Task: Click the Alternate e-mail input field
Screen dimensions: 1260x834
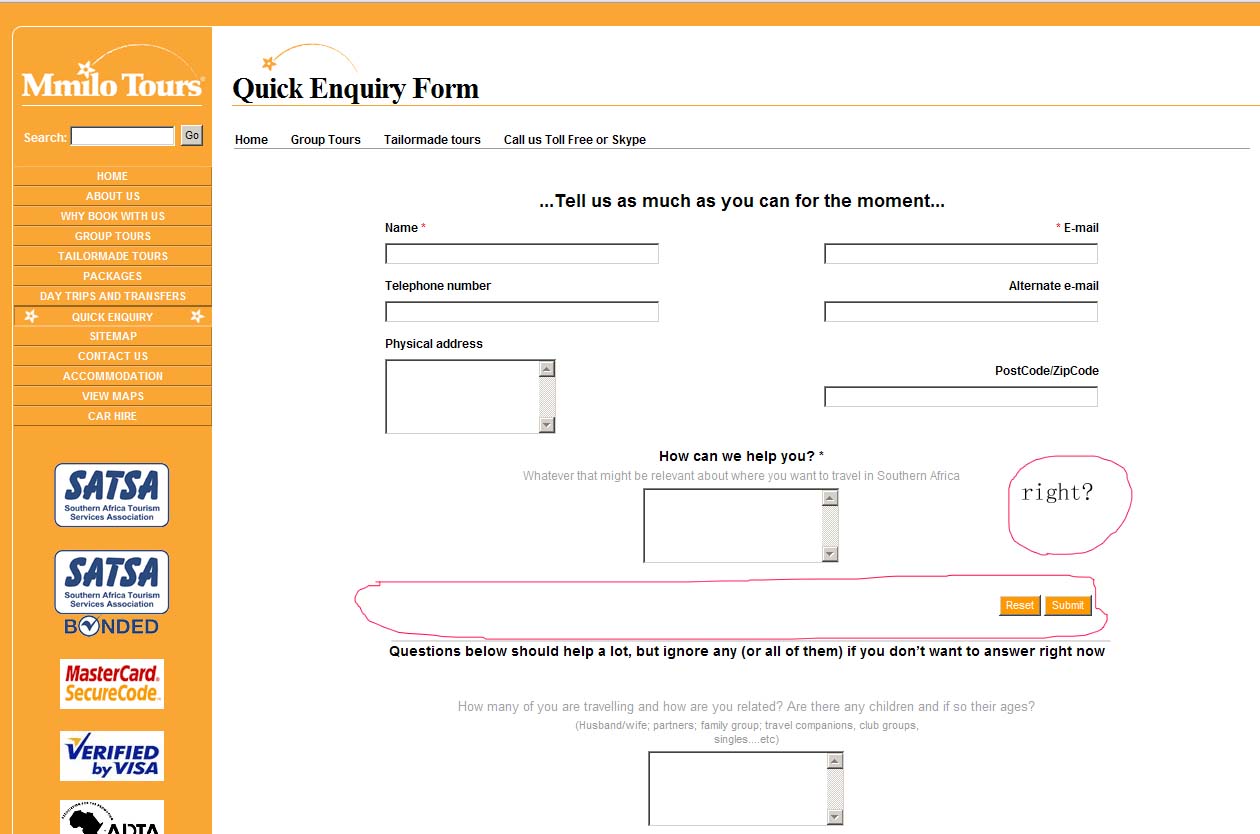Action: click(x=960, y=312)
